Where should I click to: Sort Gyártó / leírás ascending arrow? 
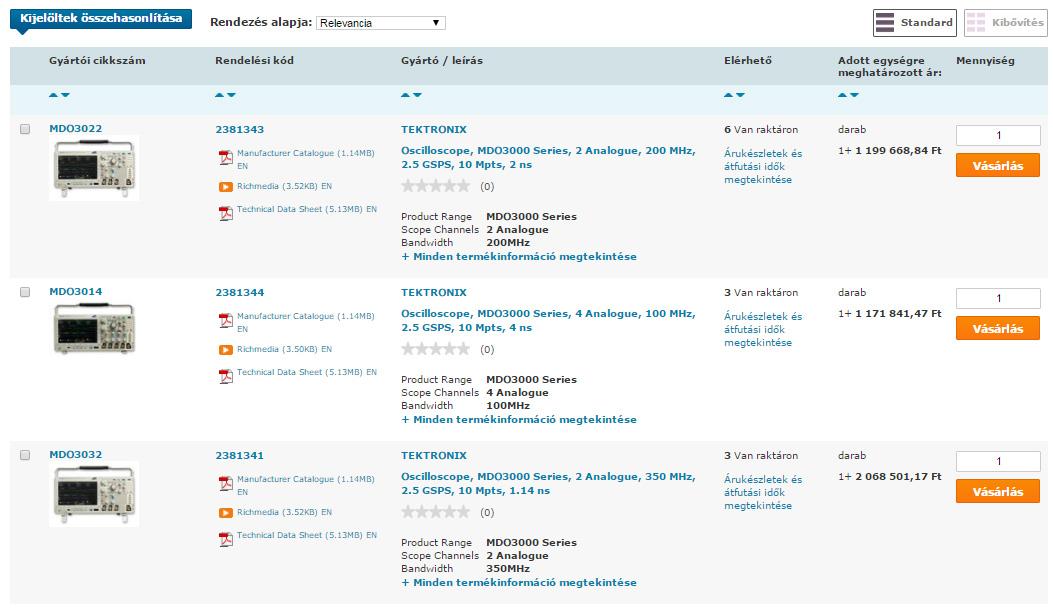[406, 95]
